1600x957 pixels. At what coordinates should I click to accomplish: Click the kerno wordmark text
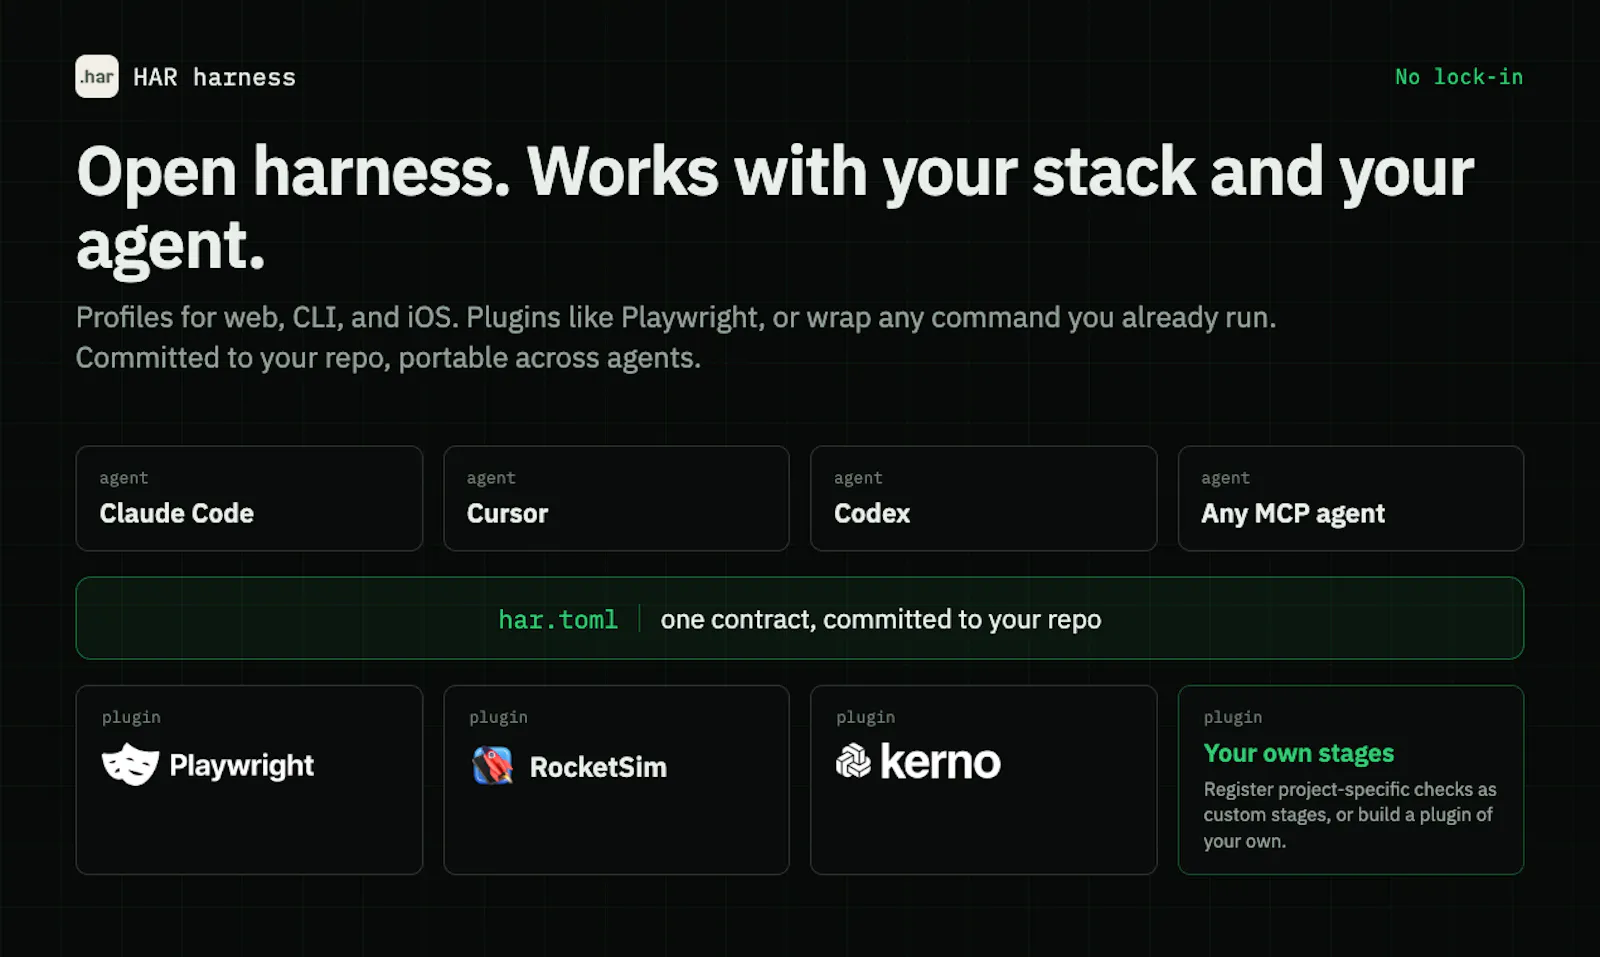(x=940, y=762)
